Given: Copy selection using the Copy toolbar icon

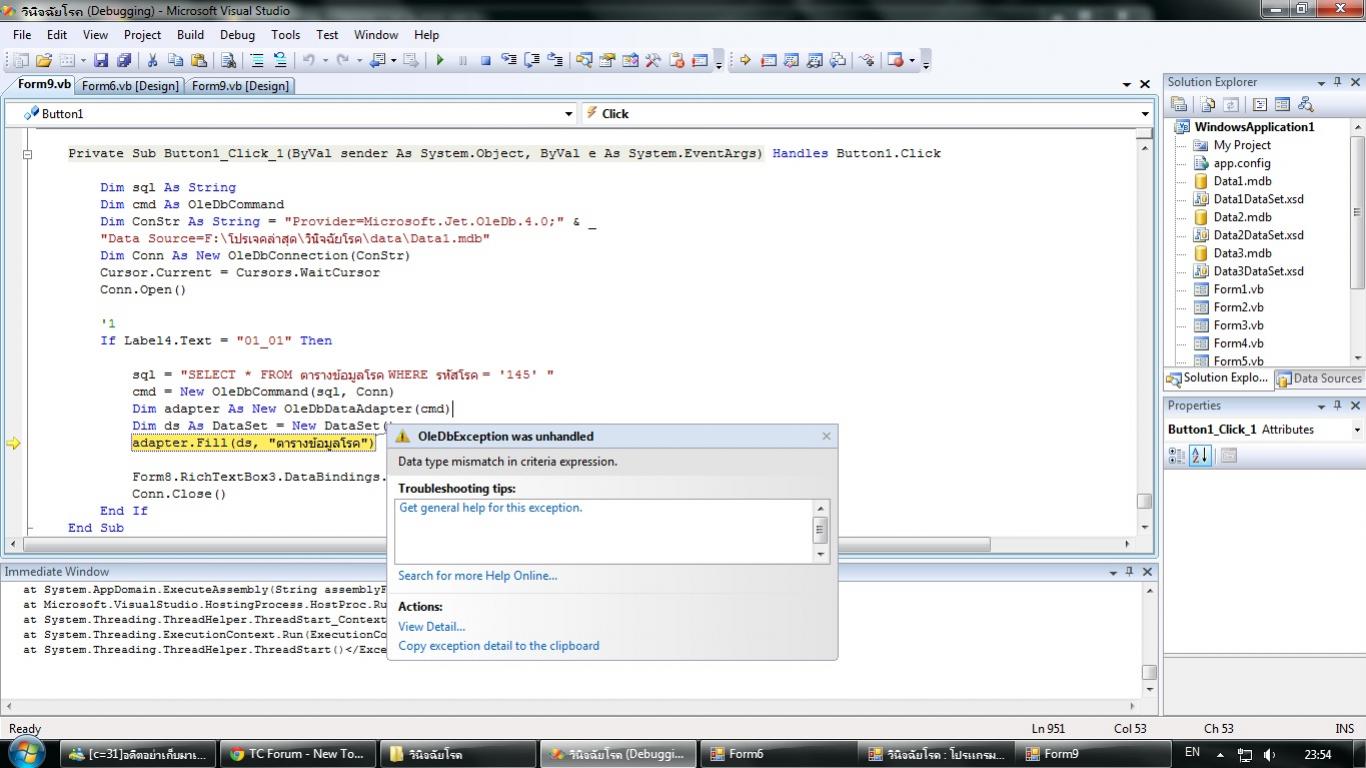Looking at the screenshot, I should pos(175,60).
